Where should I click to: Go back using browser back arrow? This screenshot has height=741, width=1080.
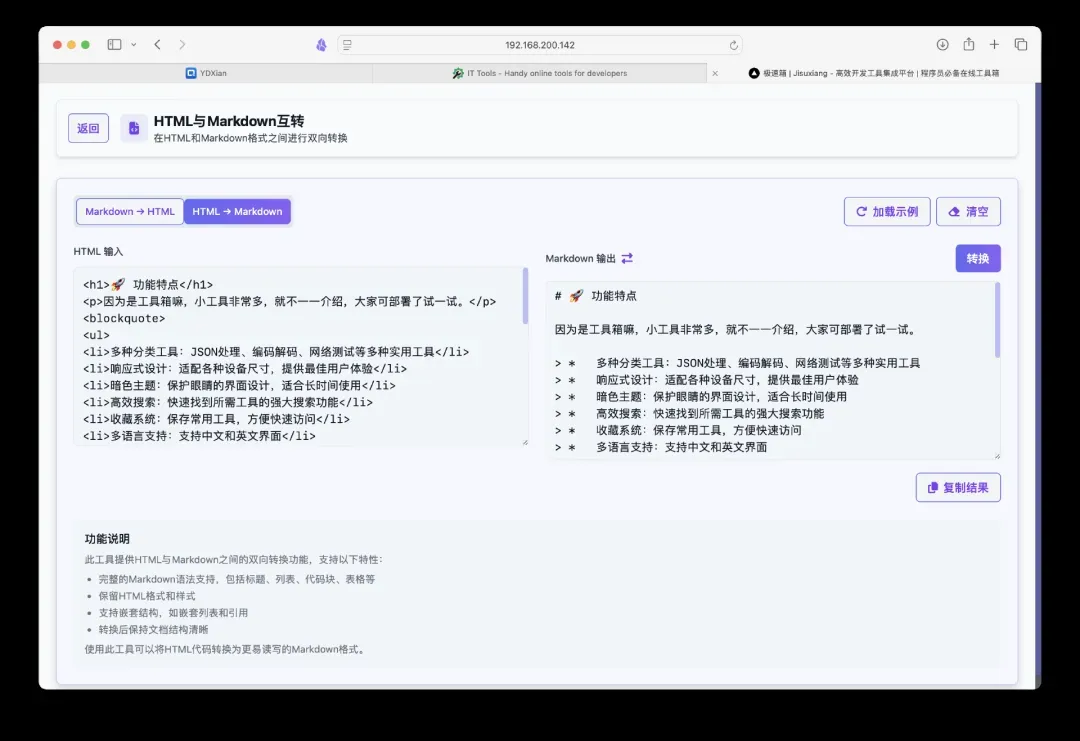click(x=157, y=45)
